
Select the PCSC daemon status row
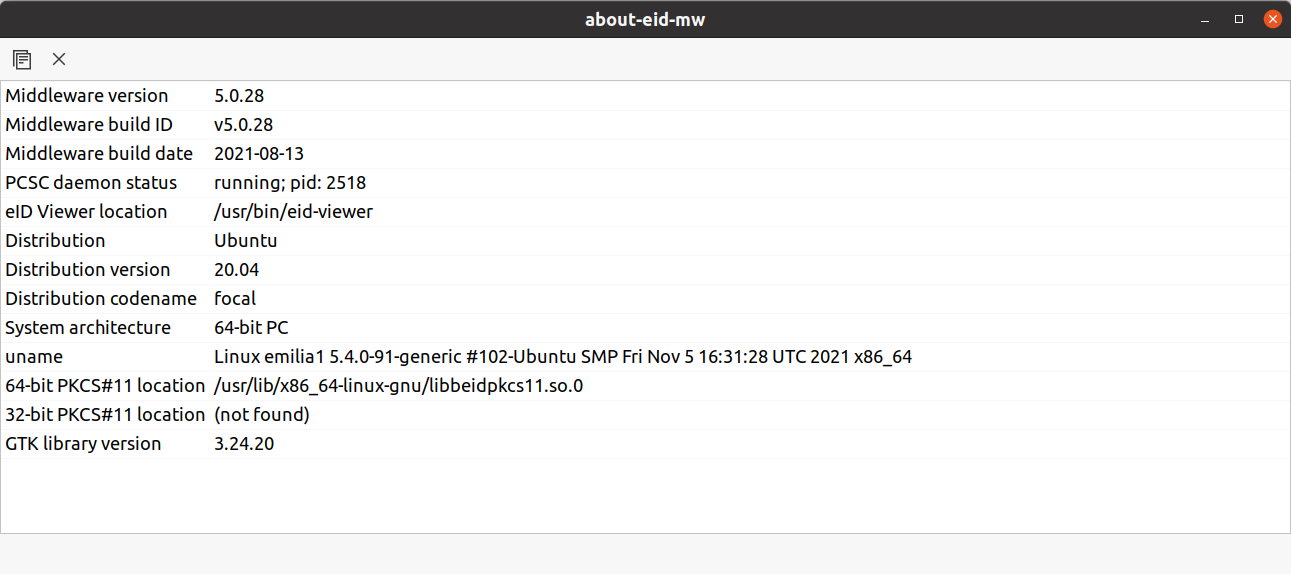tap(645, 183)
